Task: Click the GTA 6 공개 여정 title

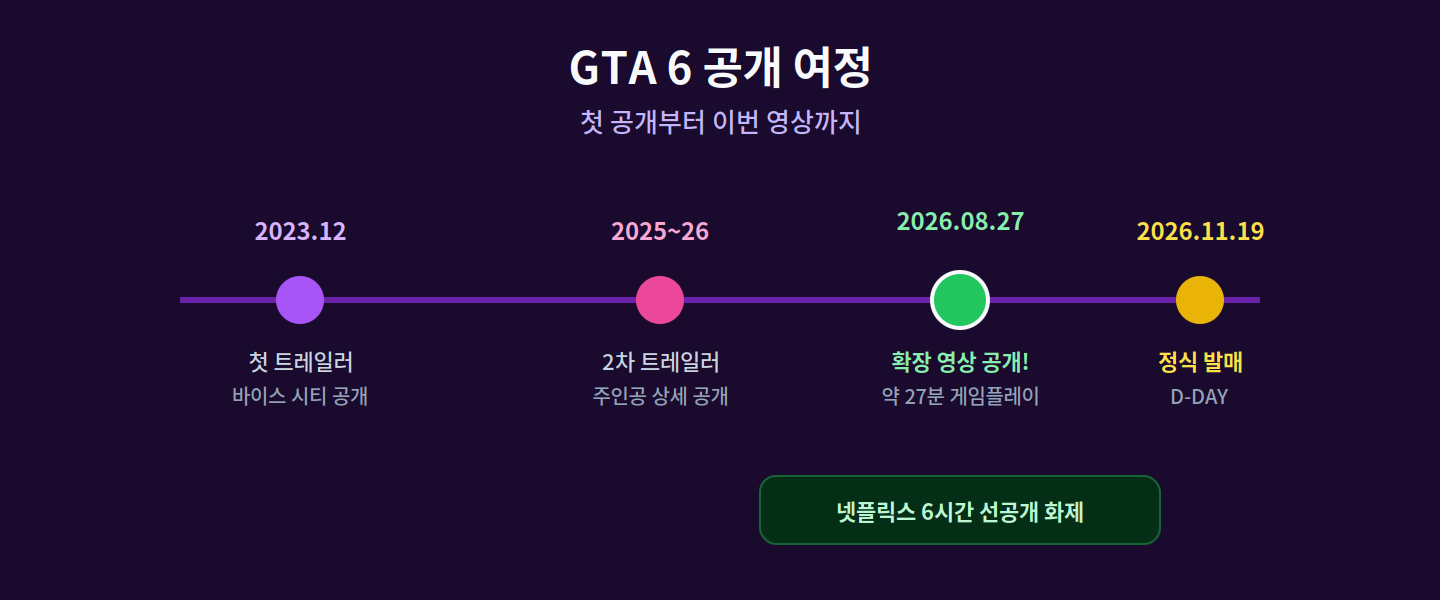Action: pos(720,68)
